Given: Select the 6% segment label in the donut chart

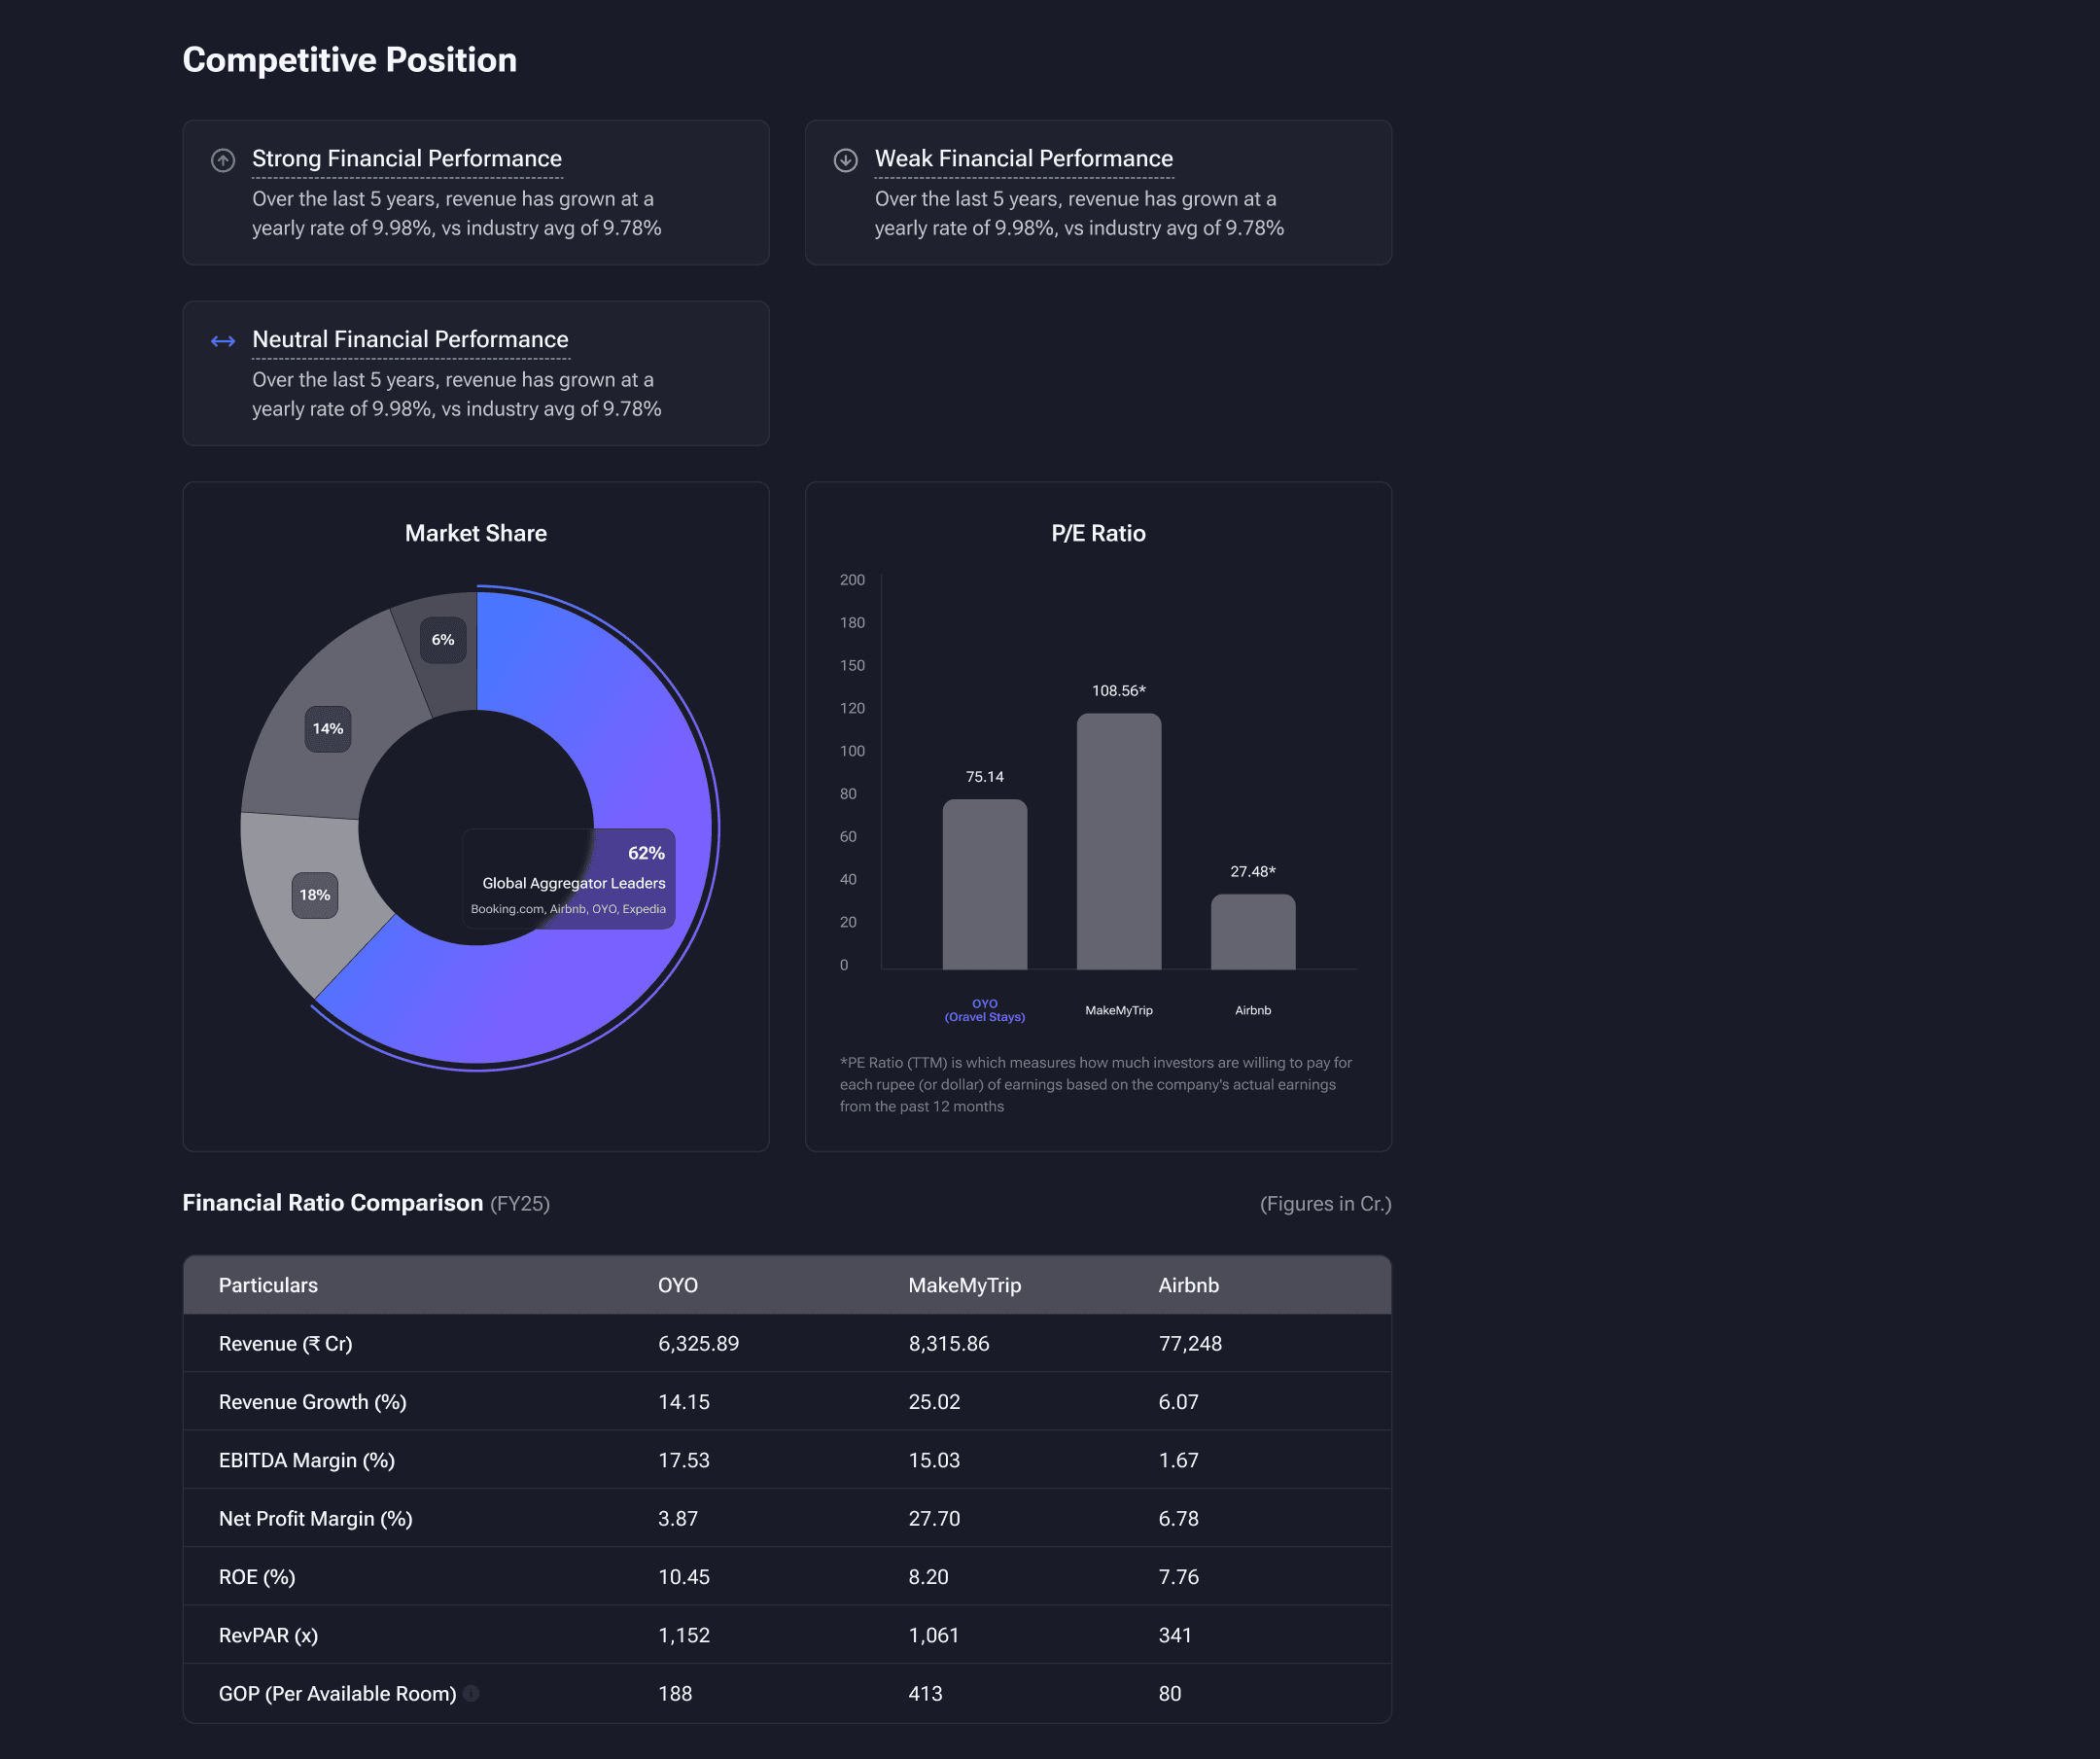Looking at the screenshot, I should click(443, 640).
